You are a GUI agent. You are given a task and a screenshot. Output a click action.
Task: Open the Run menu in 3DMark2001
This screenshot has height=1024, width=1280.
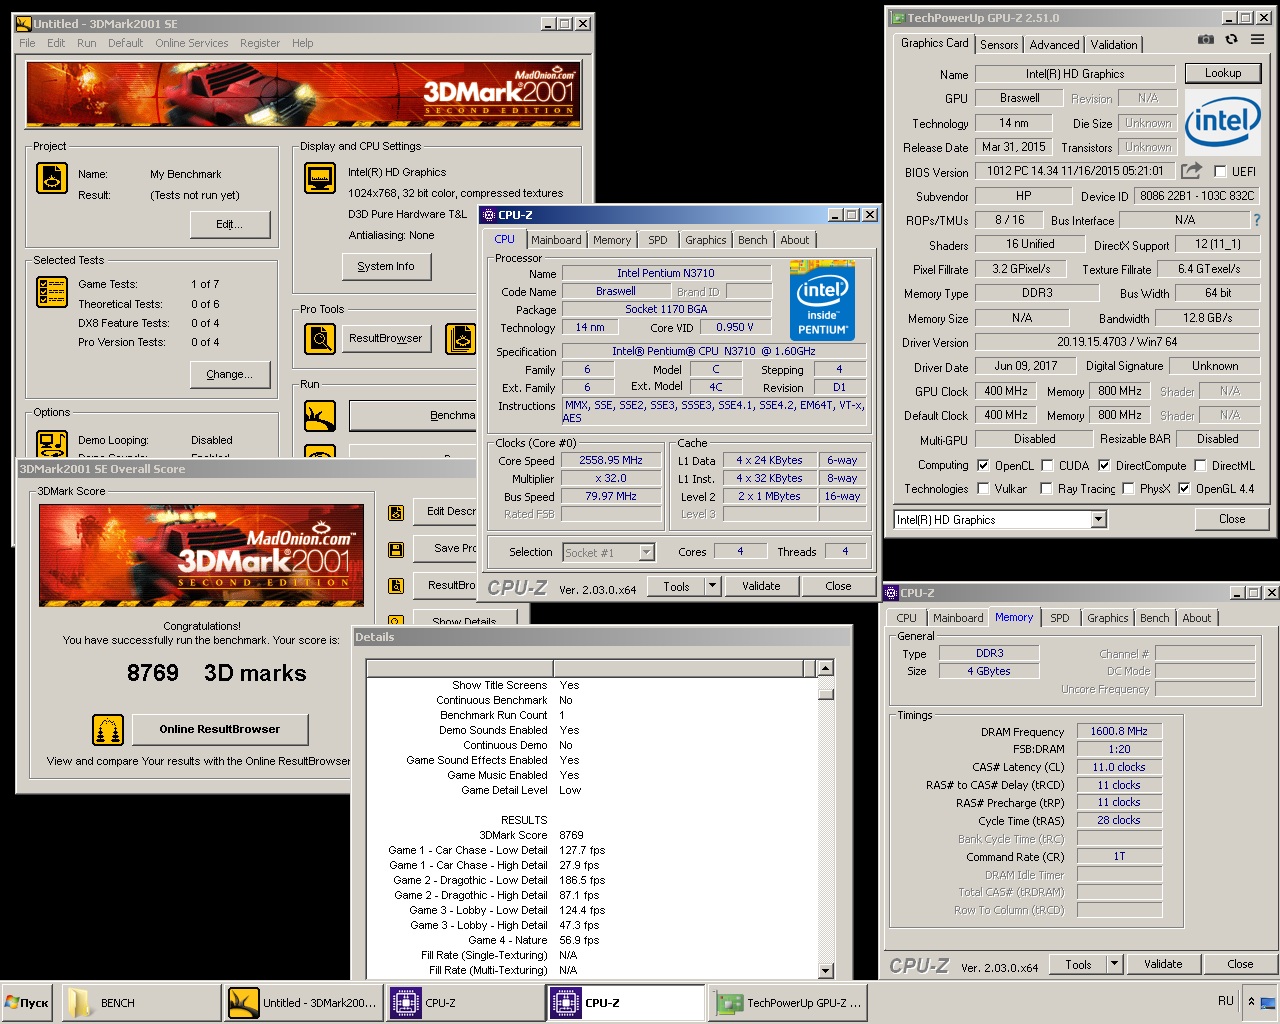click(x=87, y=43)
